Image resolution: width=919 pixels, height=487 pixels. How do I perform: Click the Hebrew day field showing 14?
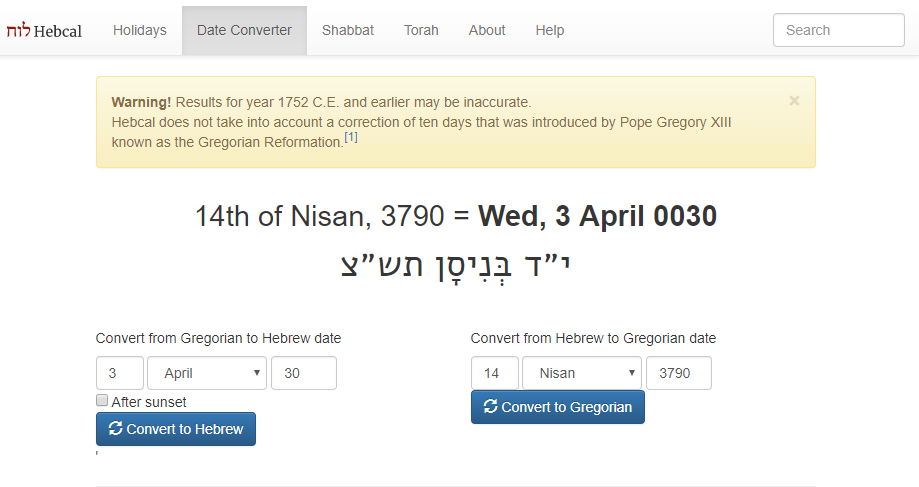[495, 373]
